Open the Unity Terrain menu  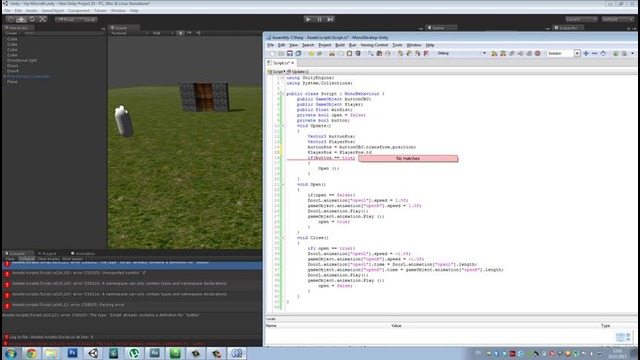(x=100, y=11)
